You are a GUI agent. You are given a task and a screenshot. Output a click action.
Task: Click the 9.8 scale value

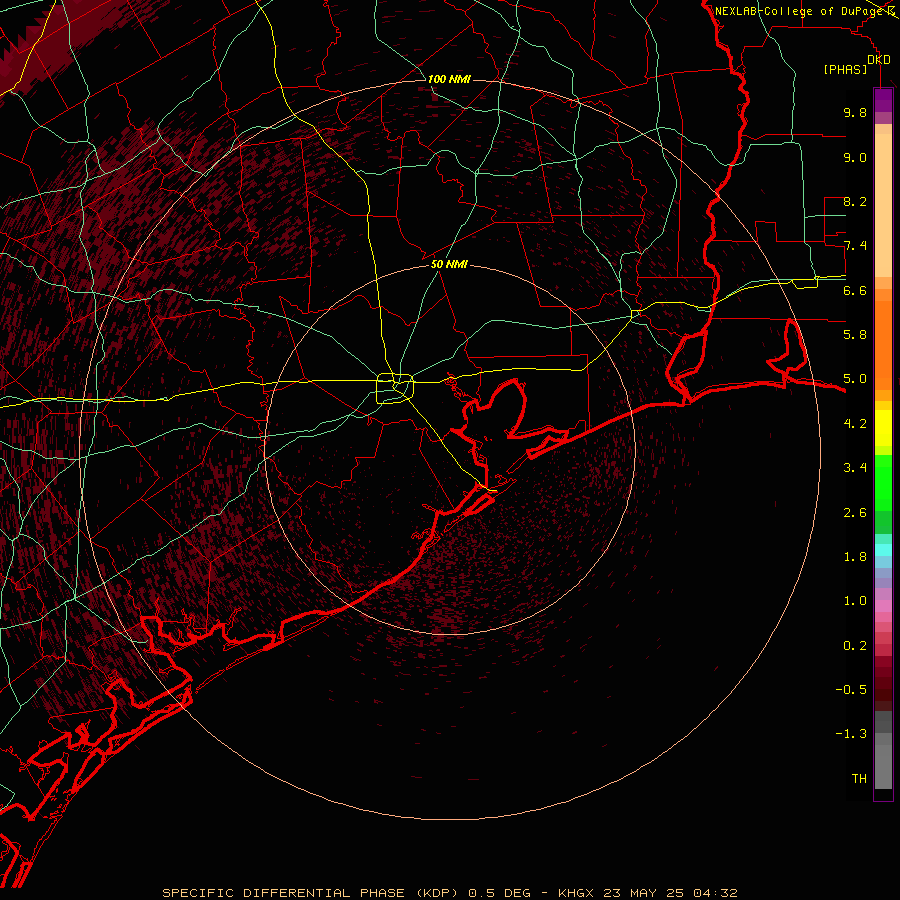[x=855, y=112]
